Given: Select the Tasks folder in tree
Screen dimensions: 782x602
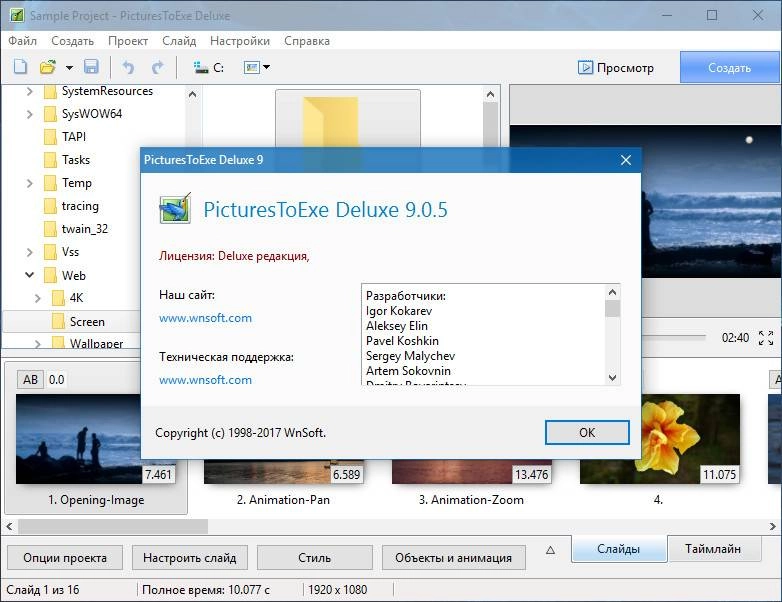Looking at the screenshot, I should pos(76,160).
